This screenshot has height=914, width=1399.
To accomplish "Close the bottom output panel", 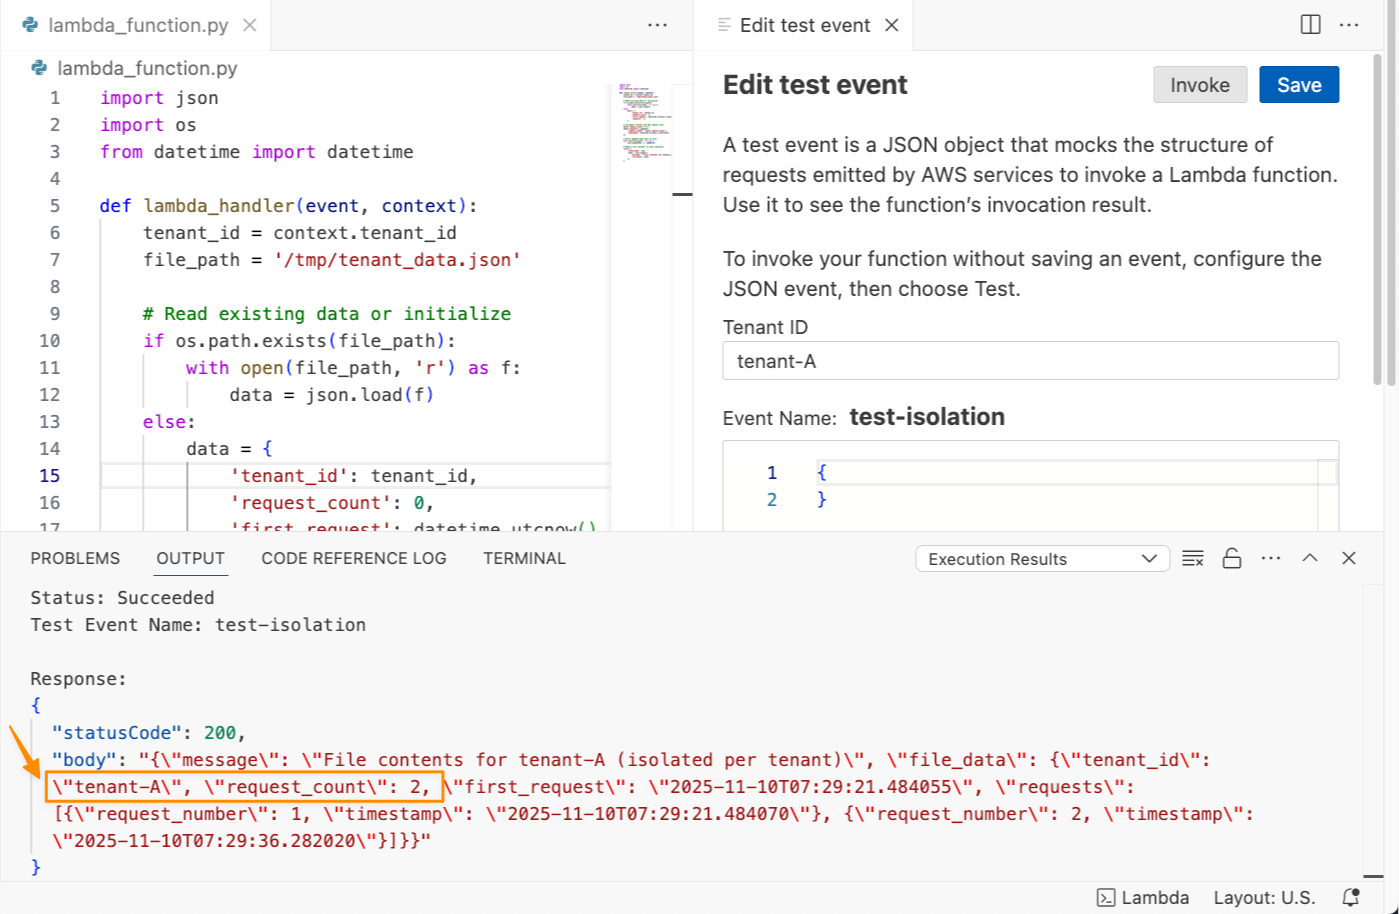I will (1348, 558).
